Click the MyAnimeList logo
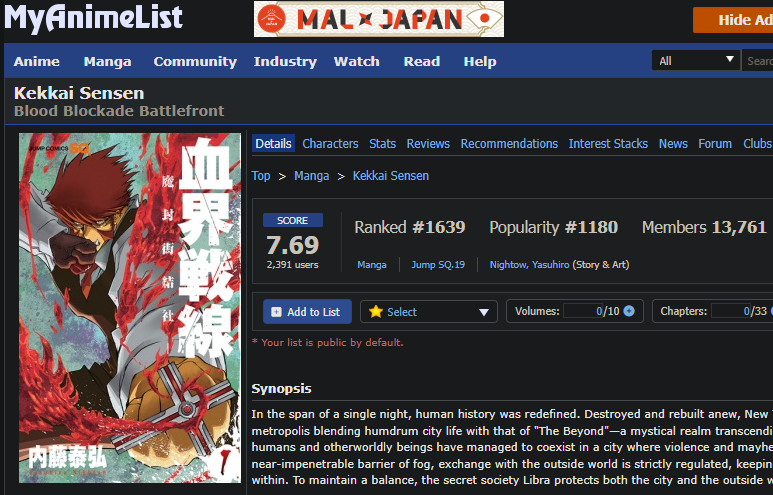 point(94,19)
